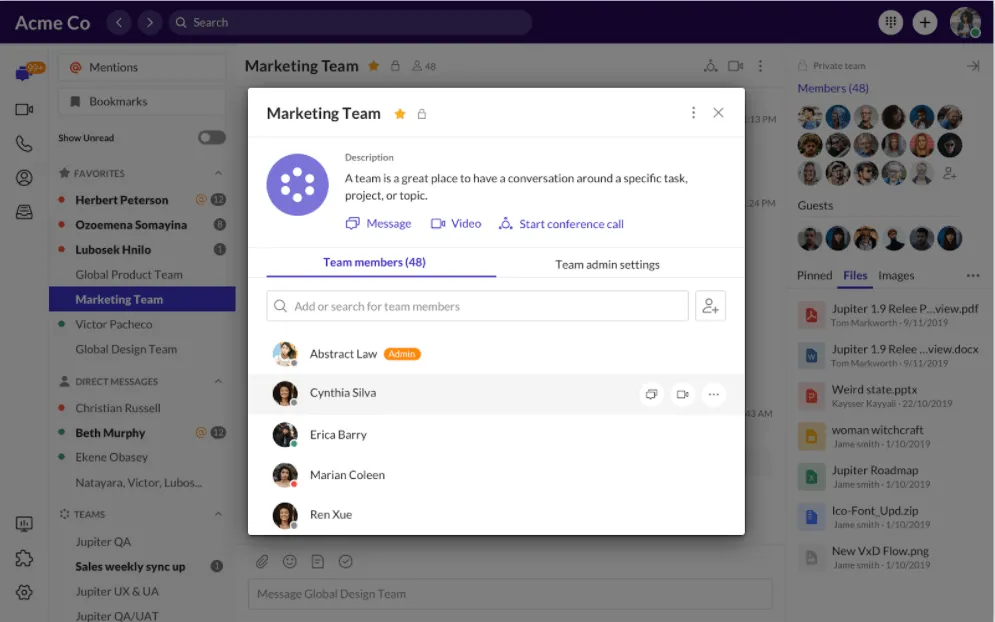Collapse the Teams section
The width and height of the screenshot is (995, 622).
(218, 514)
